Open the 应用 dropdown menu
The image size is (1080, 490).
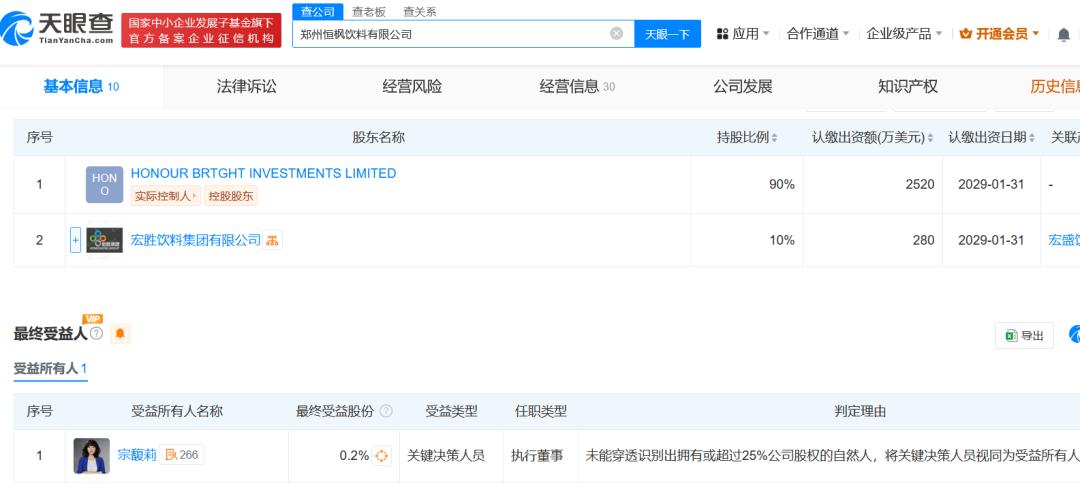click(x=743, y=34)
